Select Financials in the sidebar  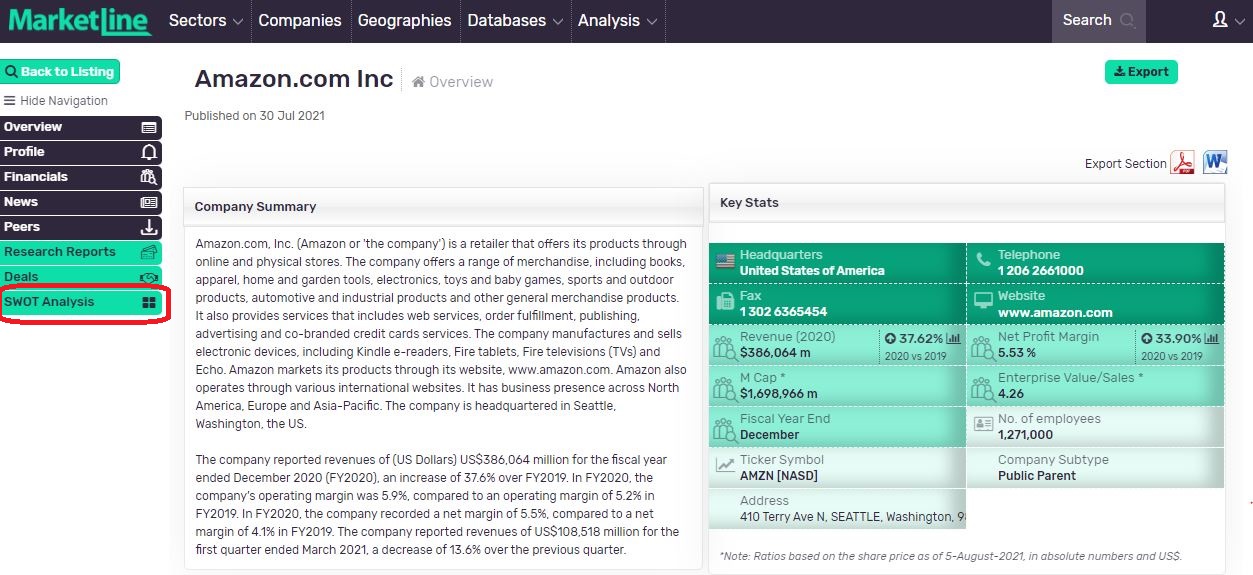[80, 177]
